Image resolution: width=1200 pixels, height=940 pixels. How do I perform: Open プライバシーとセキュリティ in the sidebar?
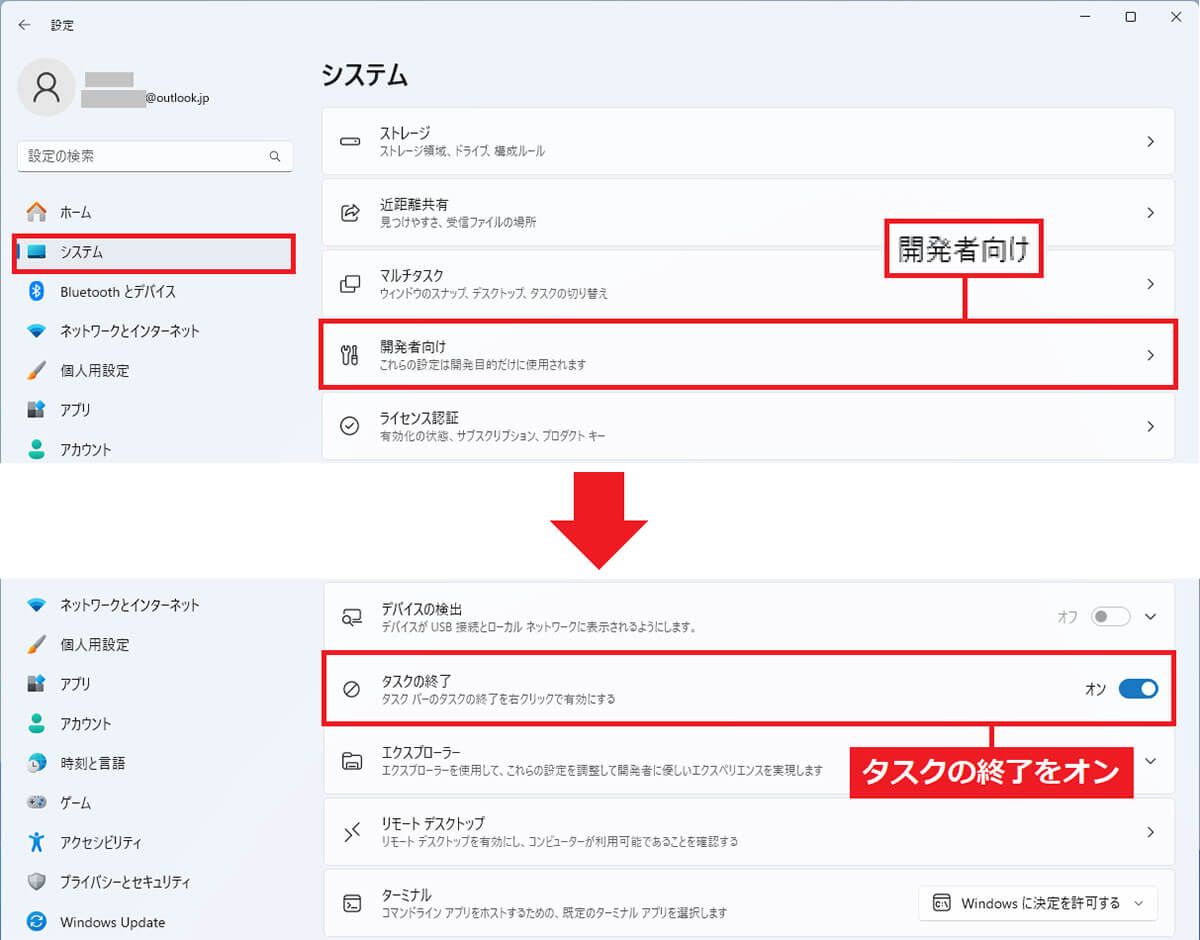155,882
